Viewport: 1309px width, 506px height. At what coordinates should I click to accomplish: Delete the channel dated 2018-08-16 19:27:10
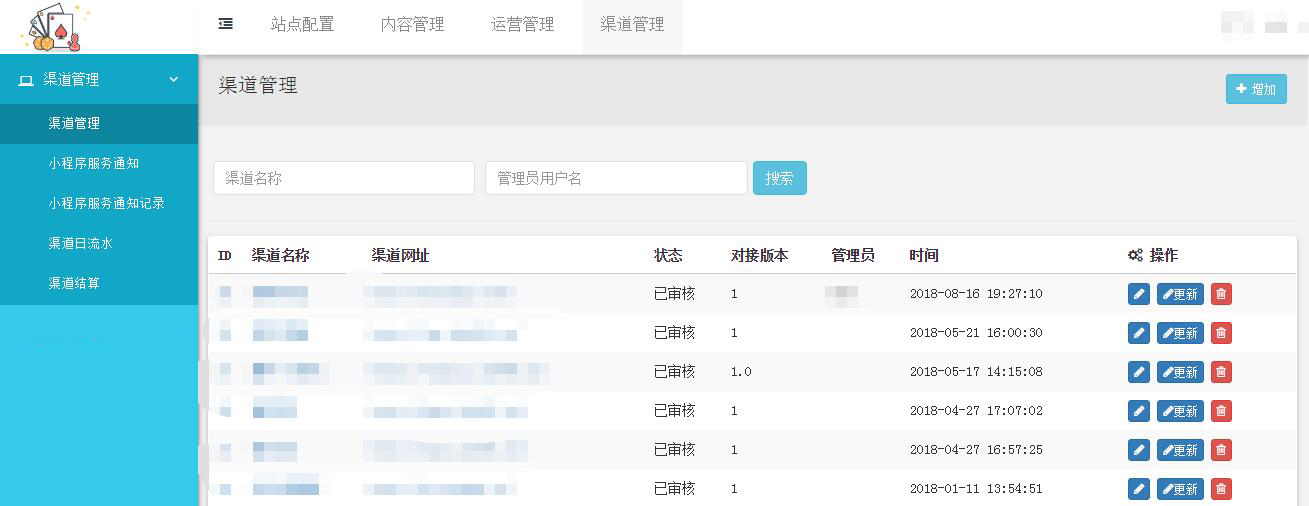tap(1221, 294)
